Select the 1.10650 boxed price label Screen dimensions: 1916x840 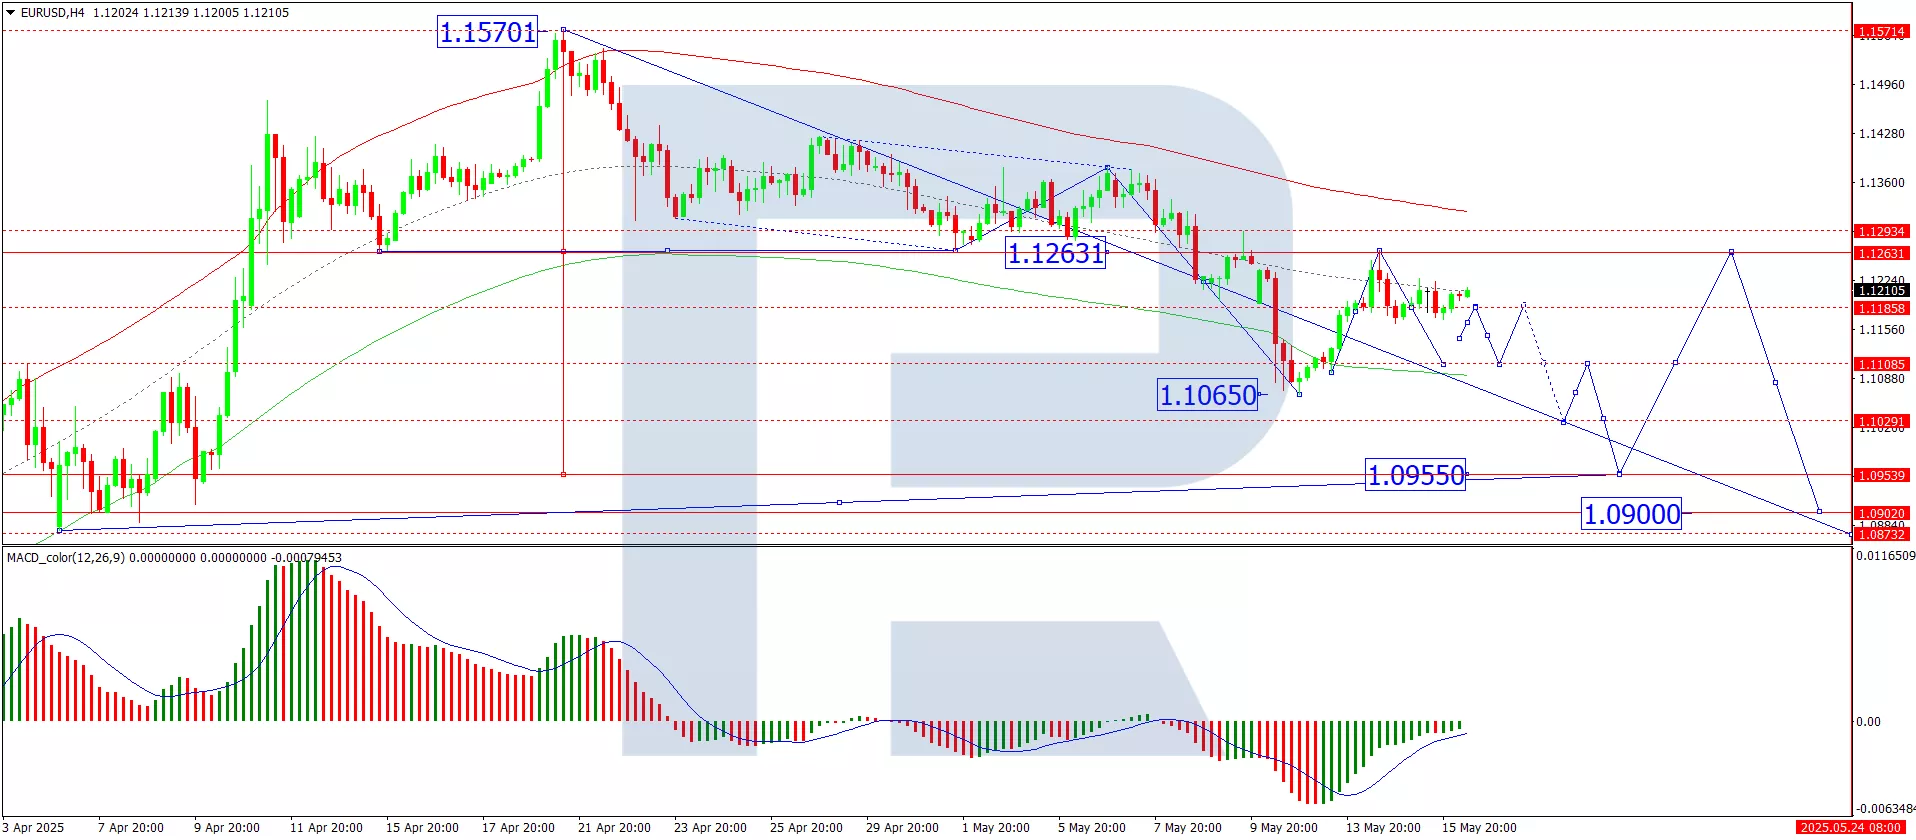[1208, 395]
